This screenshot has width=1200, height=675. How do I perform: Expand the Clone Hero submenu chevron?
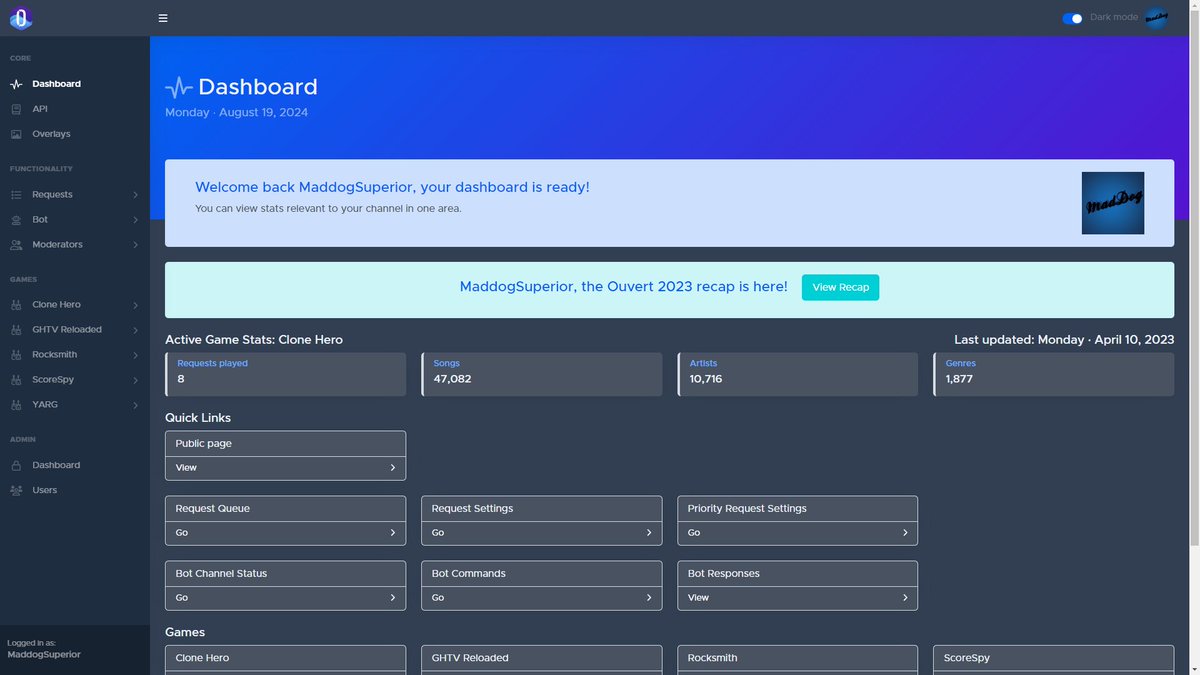coord(135,304)
